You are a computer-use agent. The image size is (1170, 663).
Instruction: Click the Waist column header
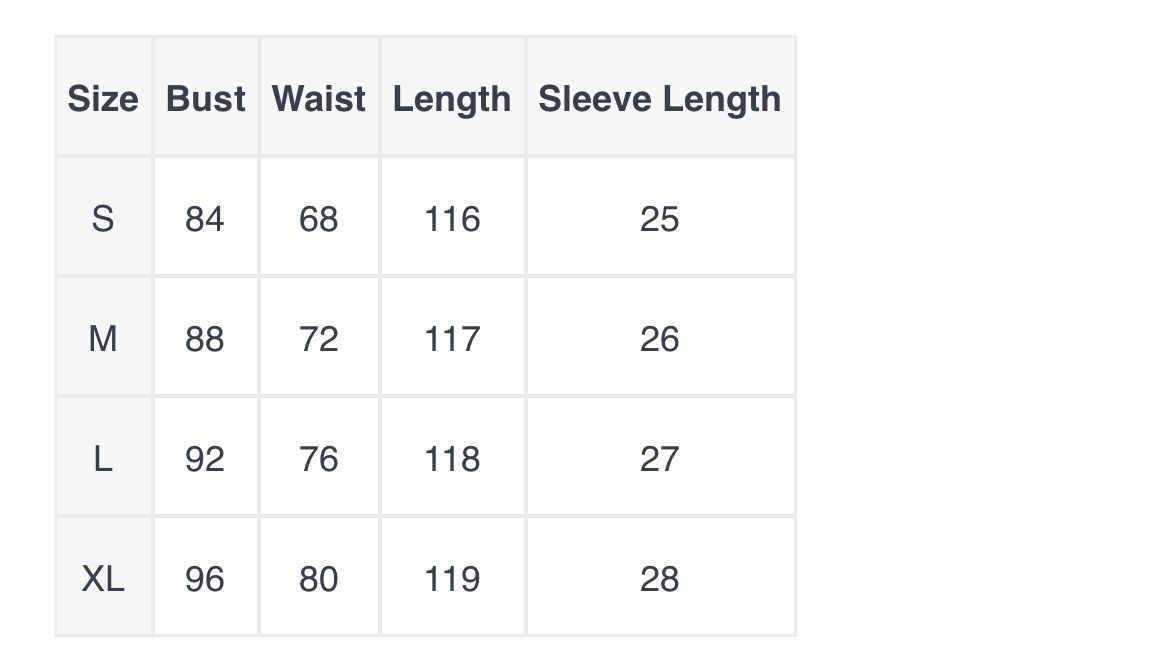coord(319,98)
